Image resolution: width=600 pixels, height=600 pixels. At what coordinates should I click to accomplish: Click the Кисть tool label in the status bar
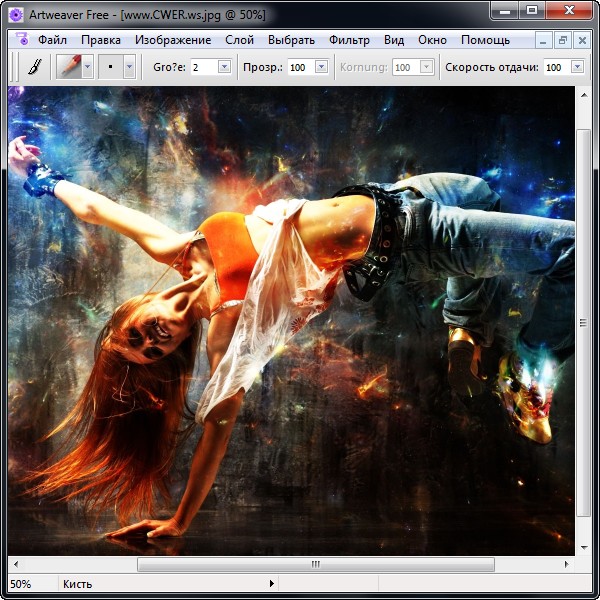78,584
